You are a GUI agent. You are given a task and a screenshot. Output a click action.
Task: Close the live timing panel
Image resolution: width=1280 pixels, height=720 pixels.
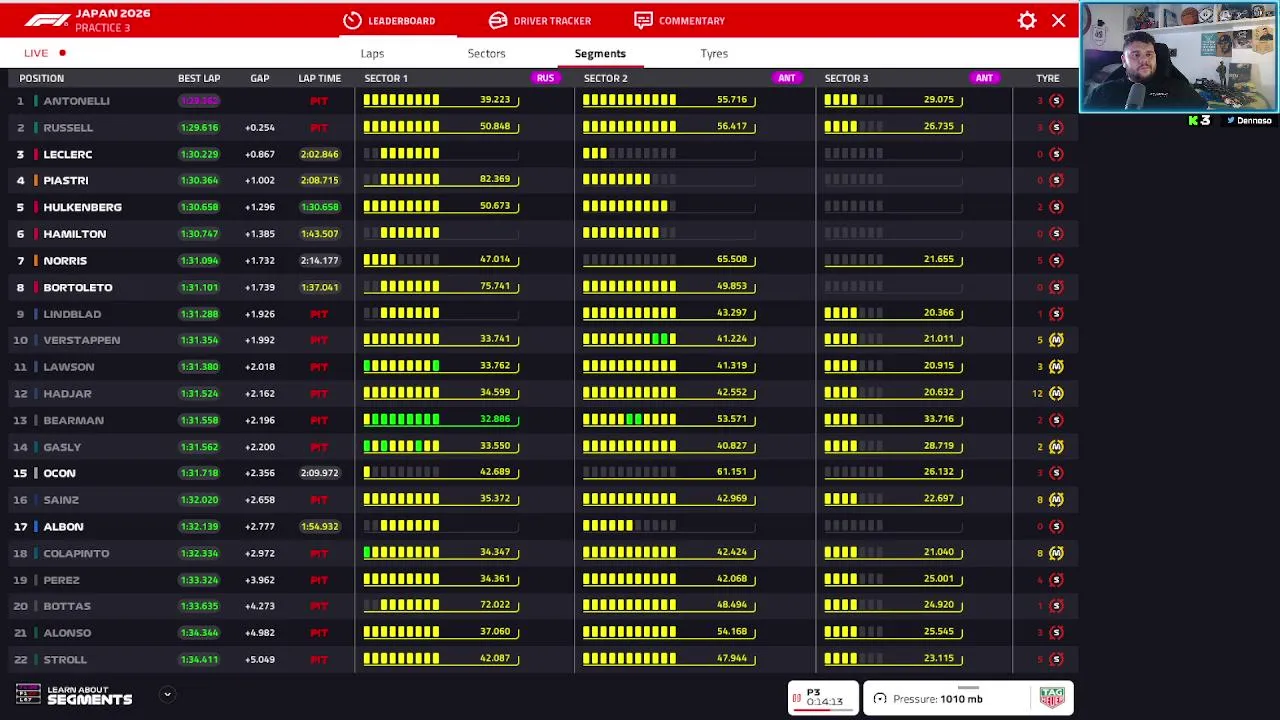point(1058,20)
